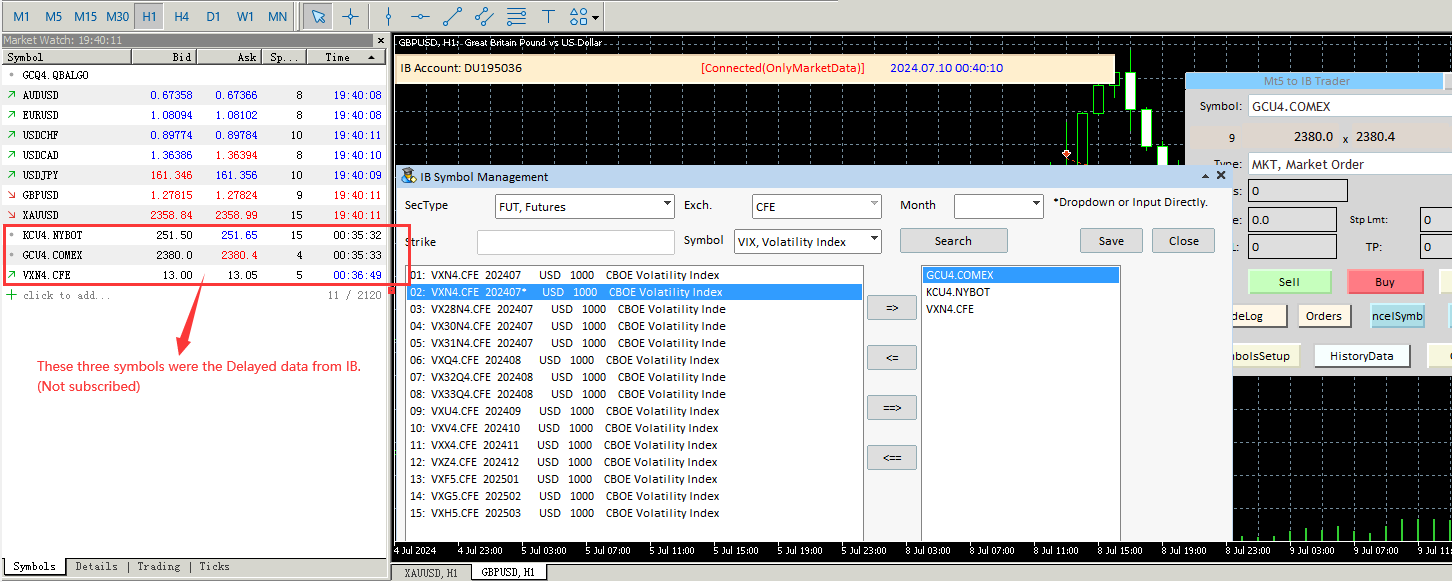Select the equidistant channel tool
Image resolution: width=1452 pixels, height=582 pixels.
484,16
